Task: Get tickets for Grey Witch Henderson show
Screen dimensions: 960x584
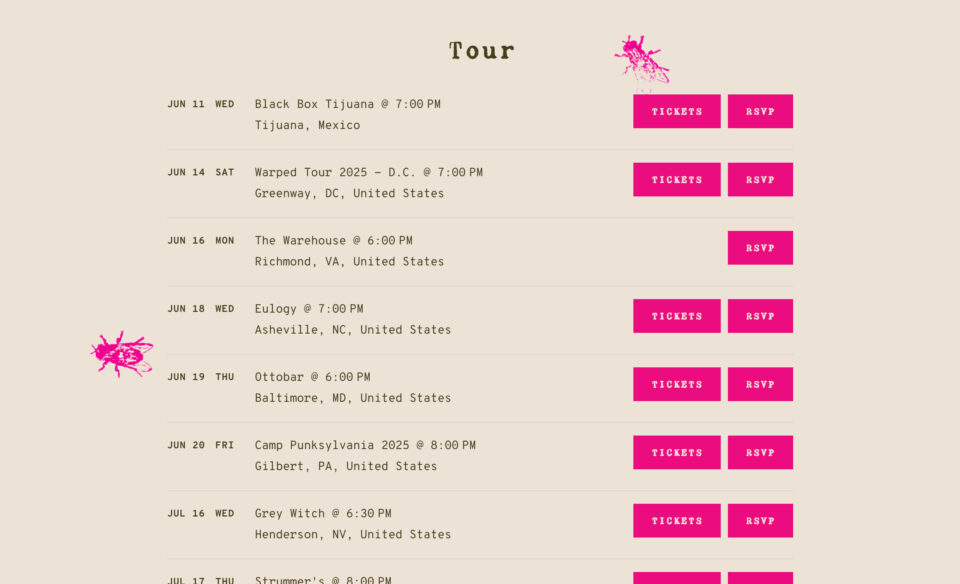Action: [x=677, y=521]
